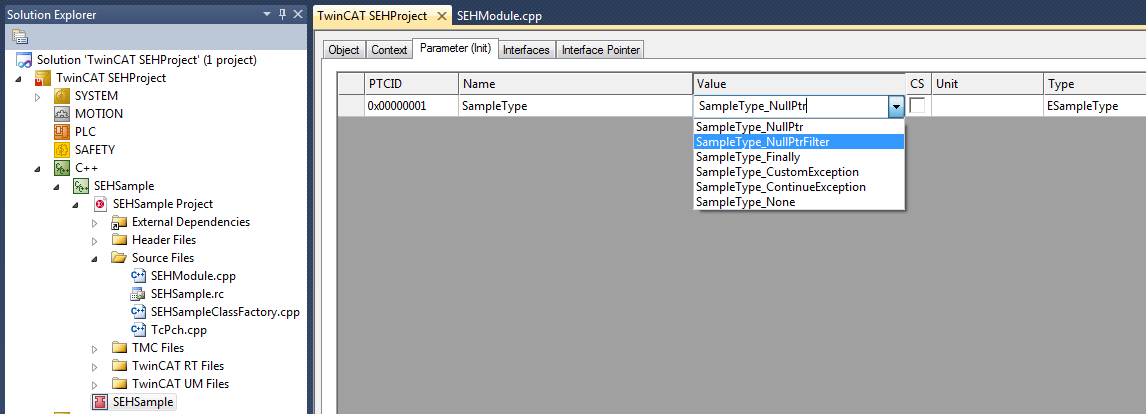Choose SampleType_Finally from the list
This screenshot has width=1146, height=414.
point(799,157)
